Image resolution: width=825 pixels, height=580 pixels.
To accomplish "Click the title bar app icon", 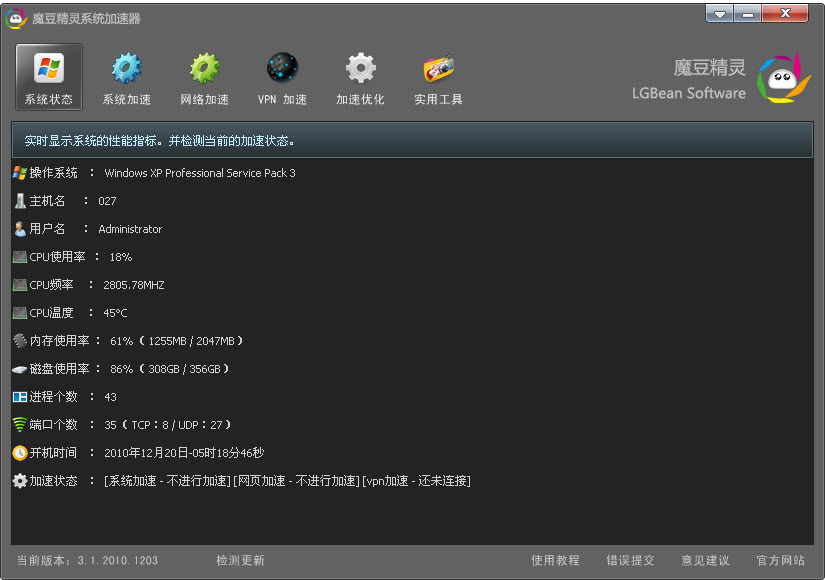I will tap(15, 17).
